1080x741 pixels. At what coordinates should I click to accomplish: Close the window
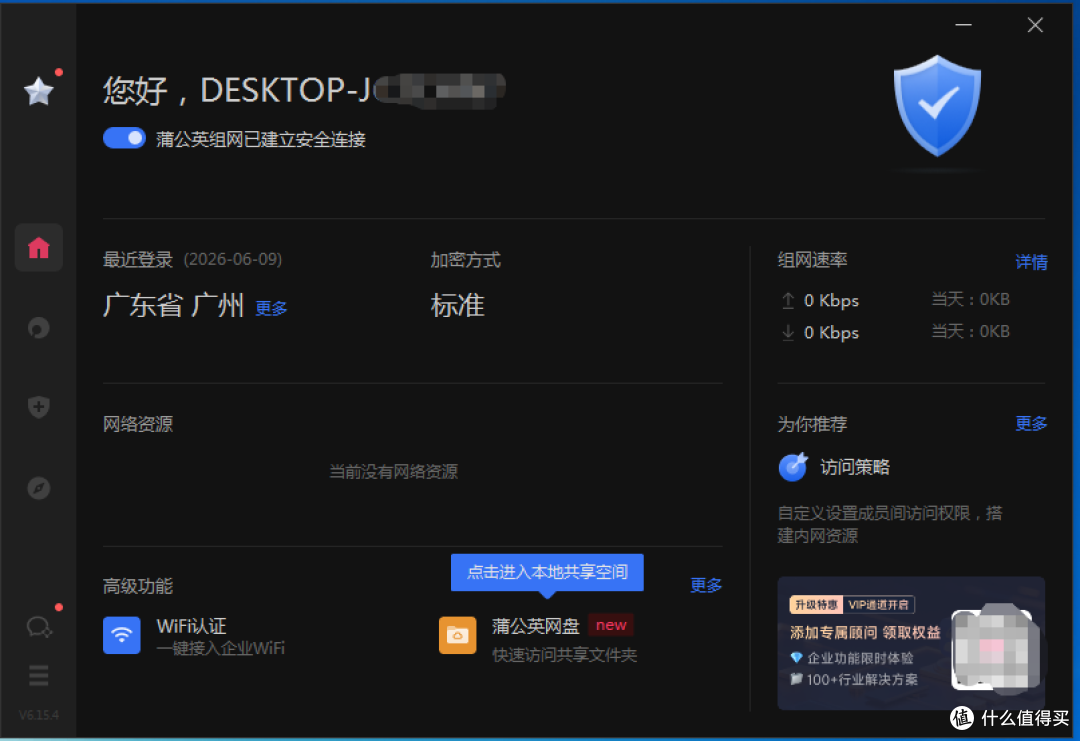click(1035, 25)
